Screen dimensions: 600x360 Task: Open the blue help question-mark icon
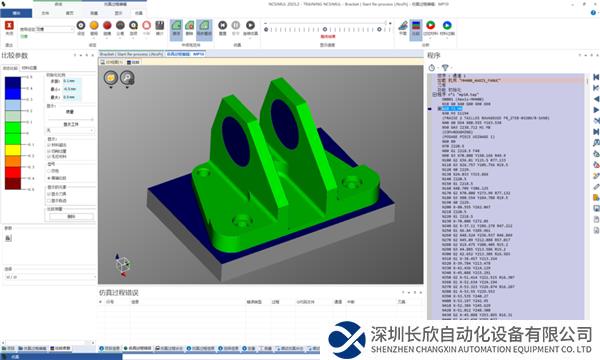point(594,13)
